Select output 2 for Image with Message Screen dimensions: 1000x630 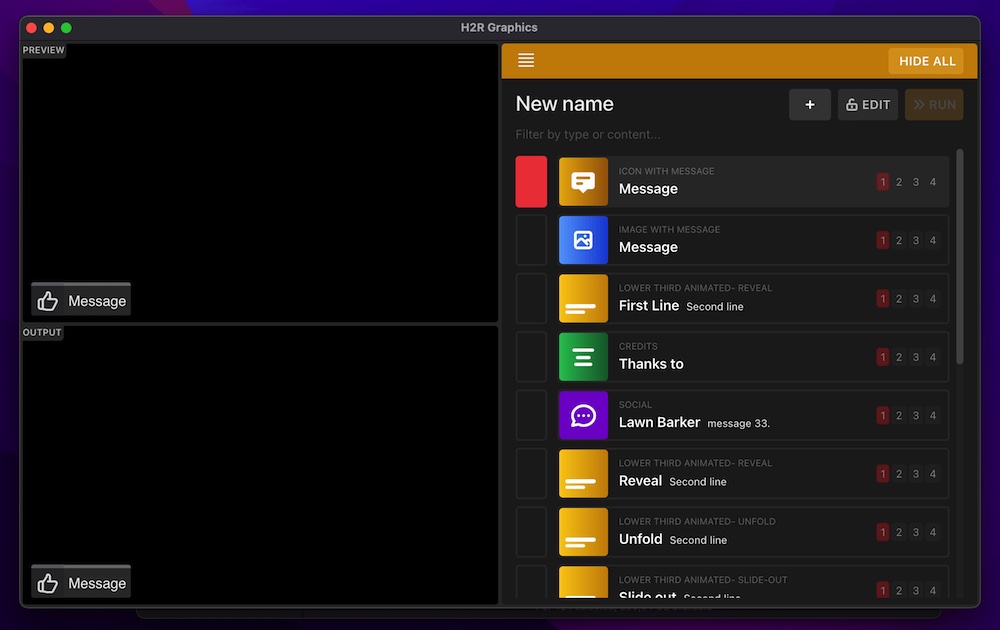click(899, 240)
